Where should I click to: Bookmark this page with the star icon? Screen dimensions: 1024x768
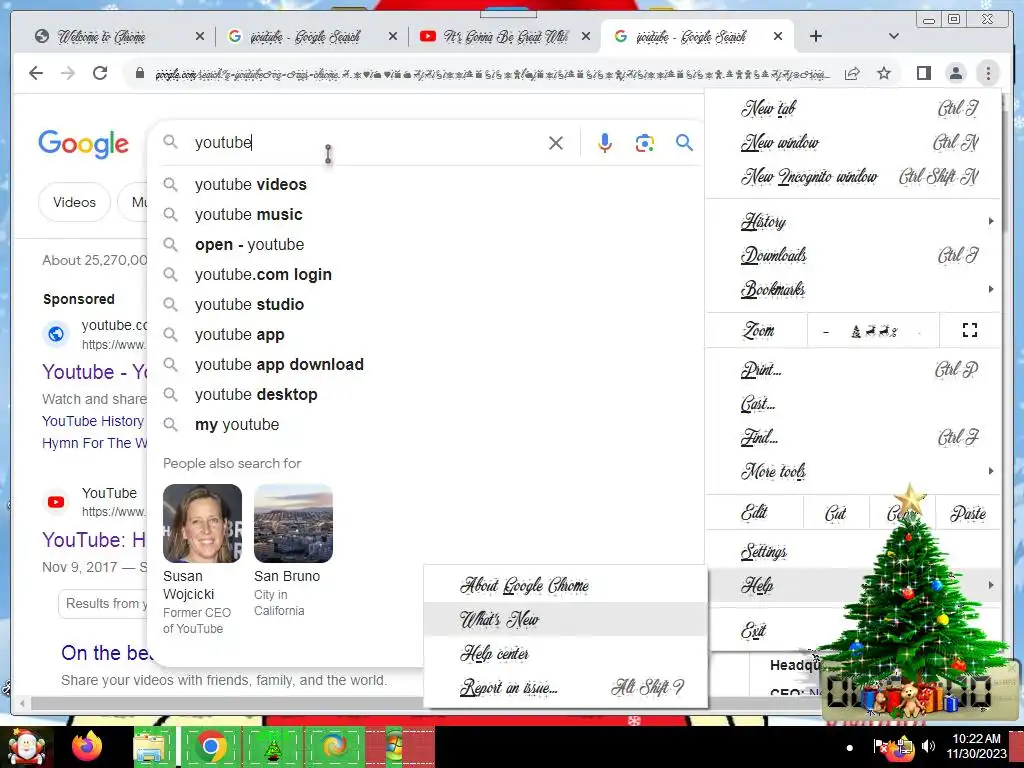click(x=884, y=73)
